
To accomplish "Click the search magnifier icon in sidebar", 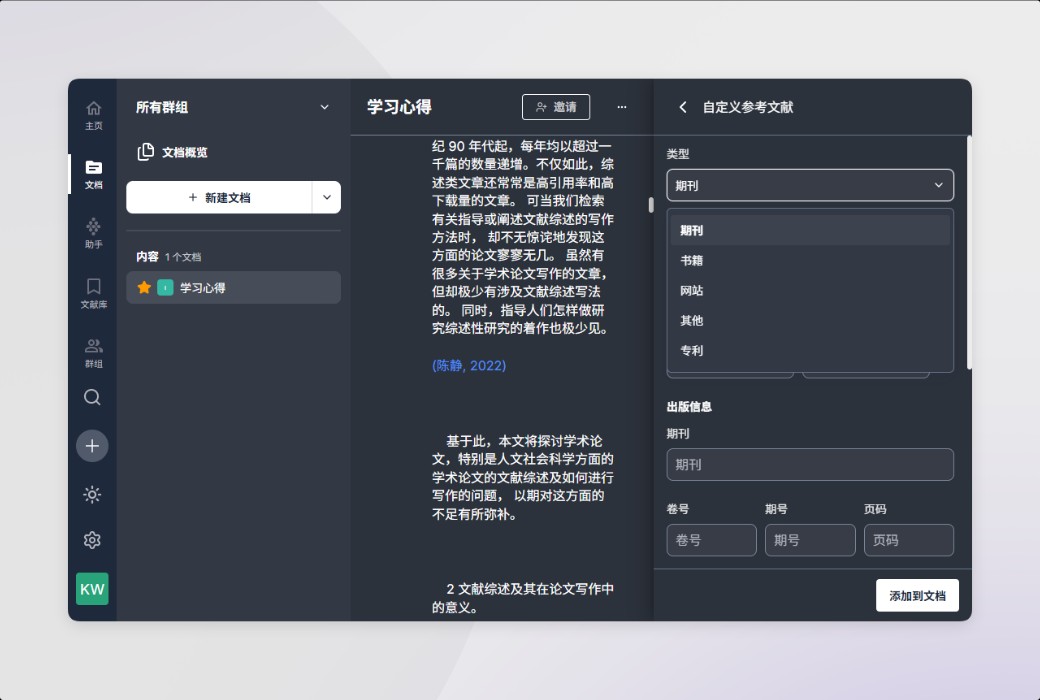I will [92, 397].
